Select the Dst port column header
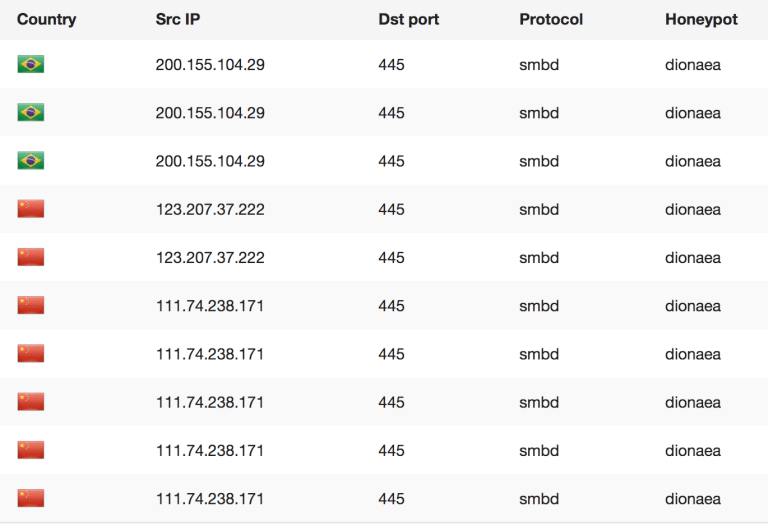 tap(408, 19)
